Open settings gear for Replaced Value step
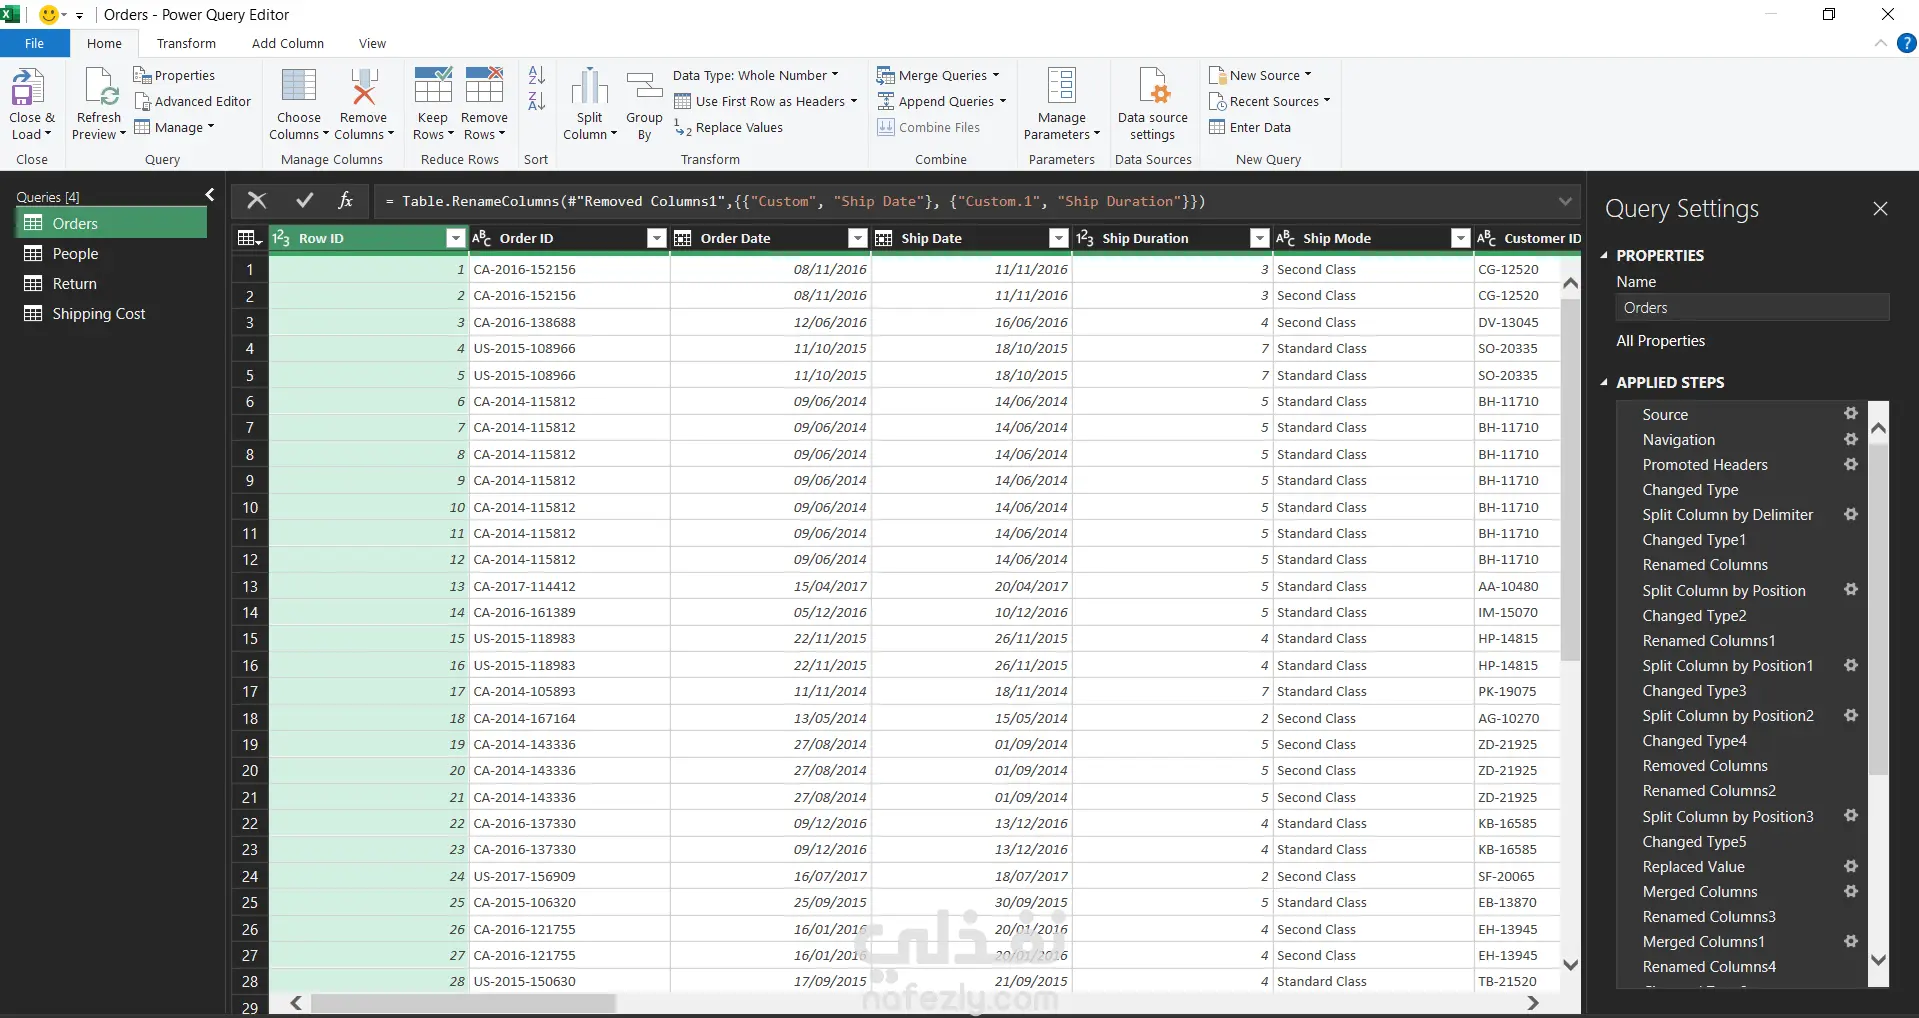This screenshot has width=1919, height=1018. click(x=1851, y=866)
